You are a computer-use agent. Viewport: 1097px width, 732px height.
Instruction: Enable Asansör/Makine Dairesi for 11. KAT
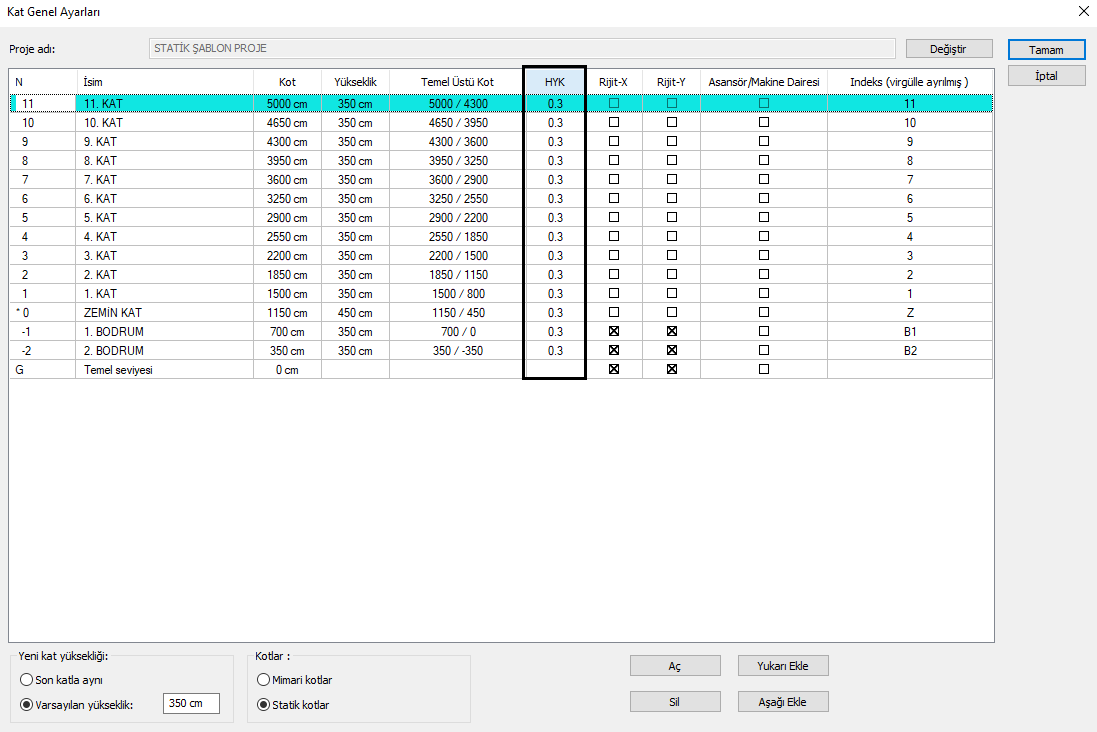pos(764,103)
